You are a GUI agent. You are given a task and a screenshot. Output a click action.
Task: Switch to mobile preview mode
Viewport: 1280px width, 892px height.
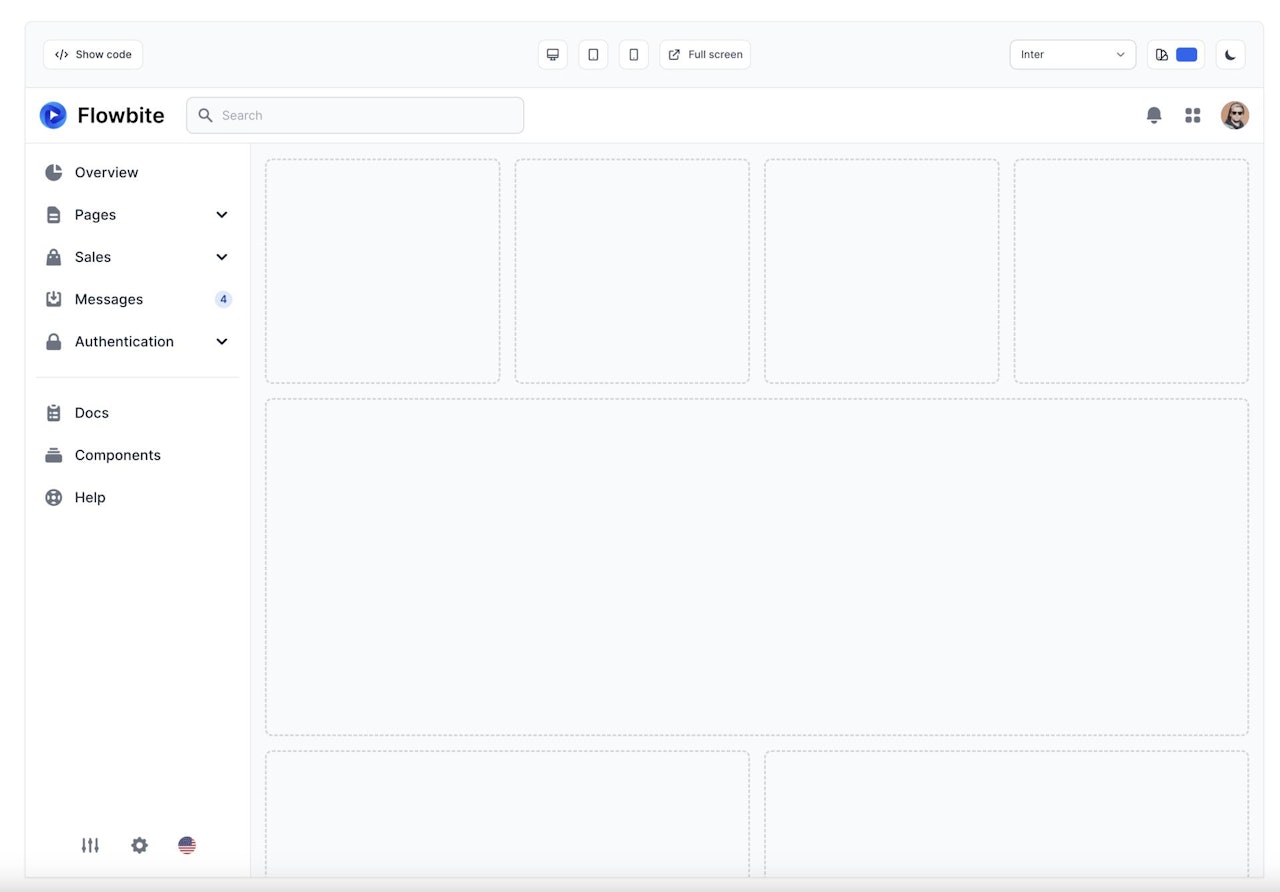pos(633,54)
